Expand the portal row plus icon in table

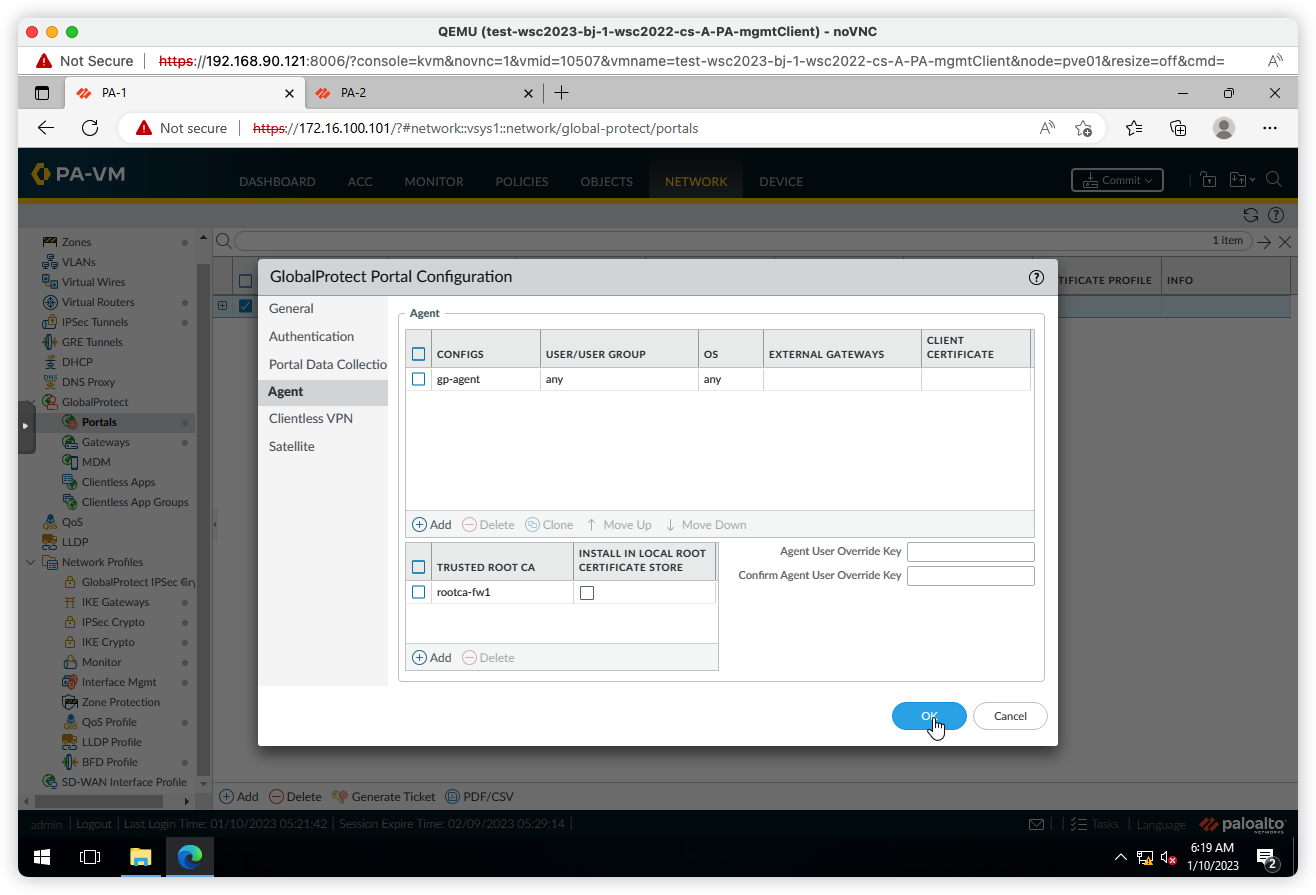(223, 306)
